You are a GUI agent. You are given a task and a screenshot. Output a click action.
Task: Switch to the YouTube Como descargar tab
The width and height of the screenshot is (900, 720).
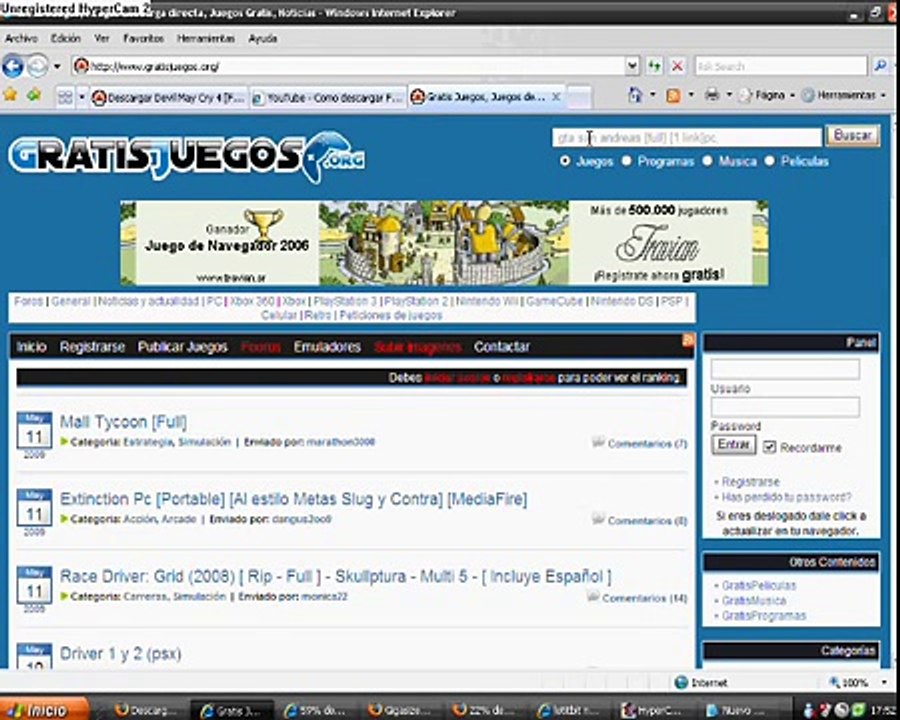point(328,98)
